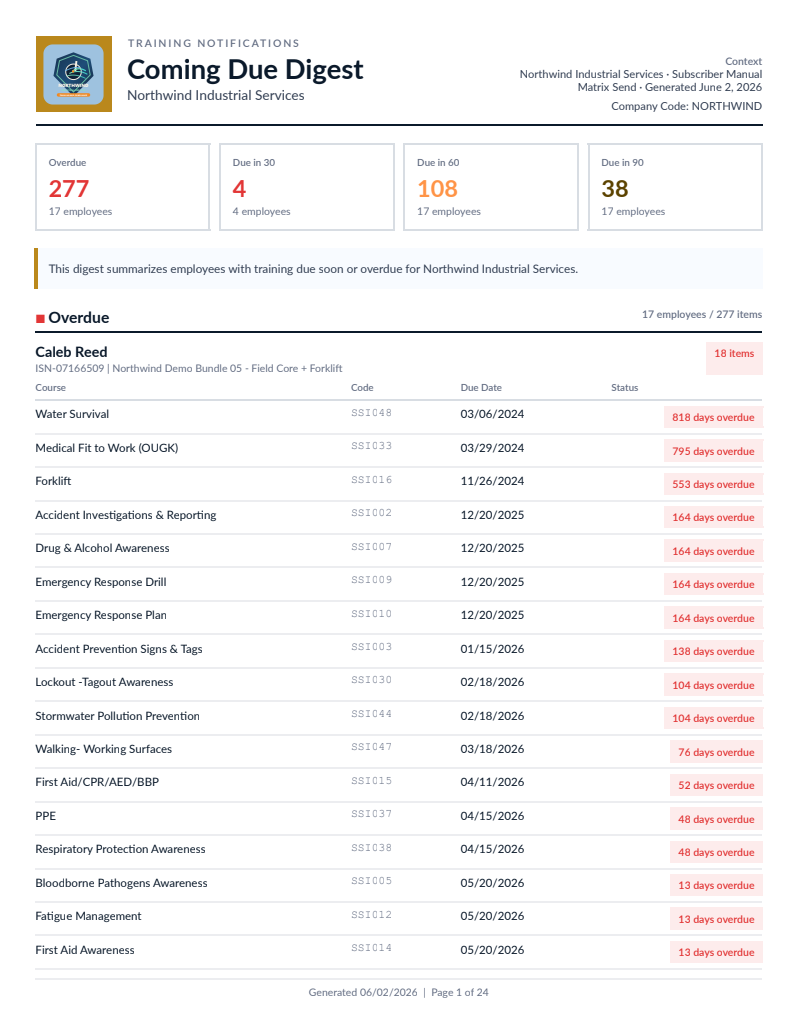Image resolution: width=797 pixels, height=1034 pixels.
Task: Click the PPE course name
Action: [45, 816]
